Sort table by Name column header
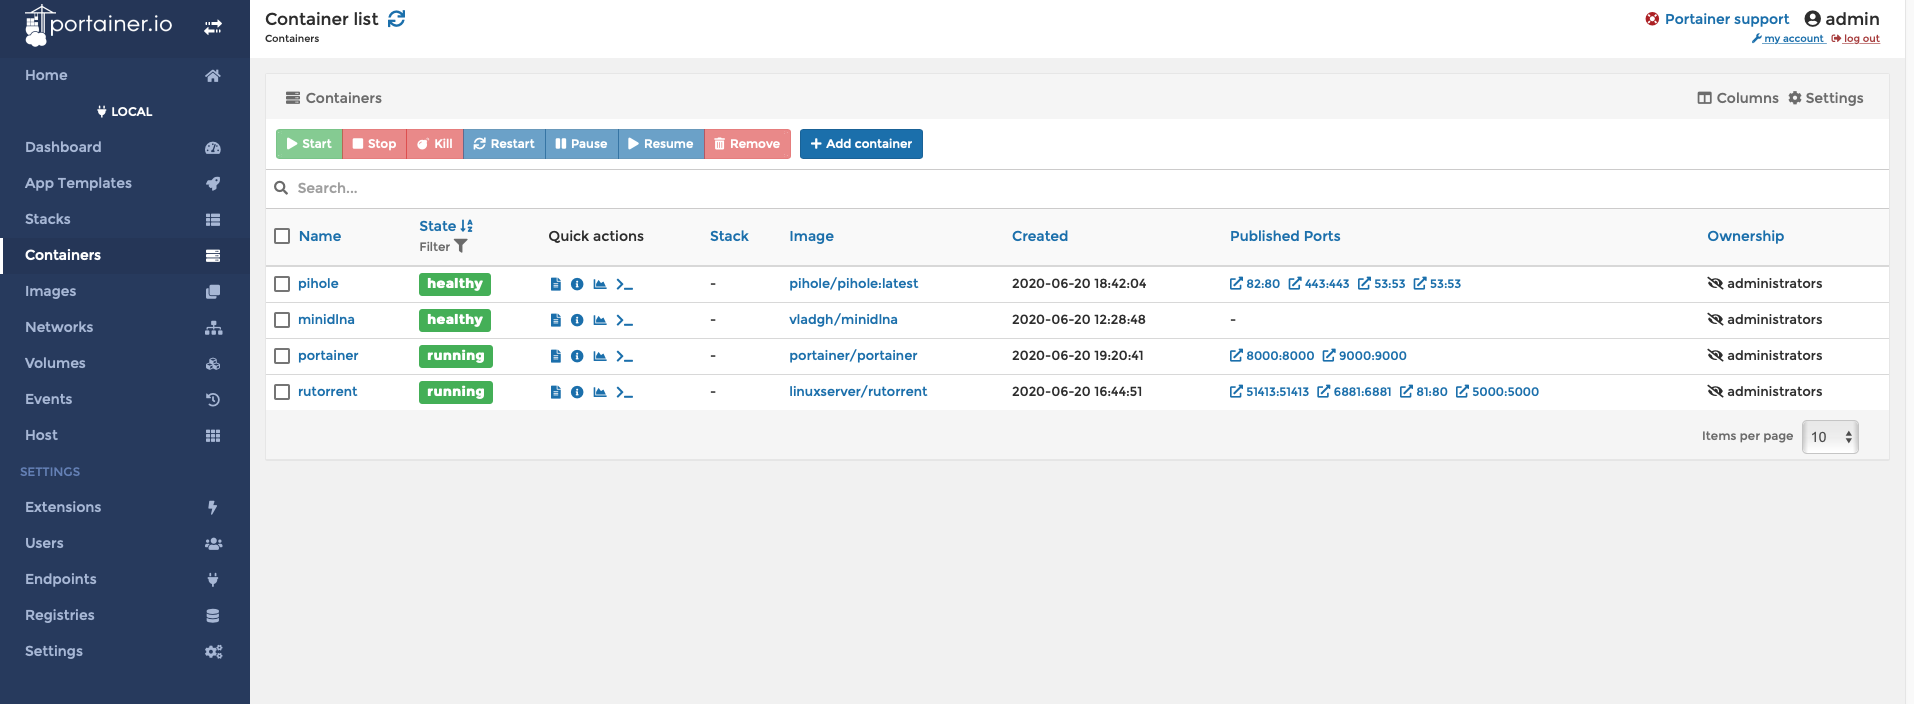This screenshot has height=704, width=1914. (x=320, y=236)
